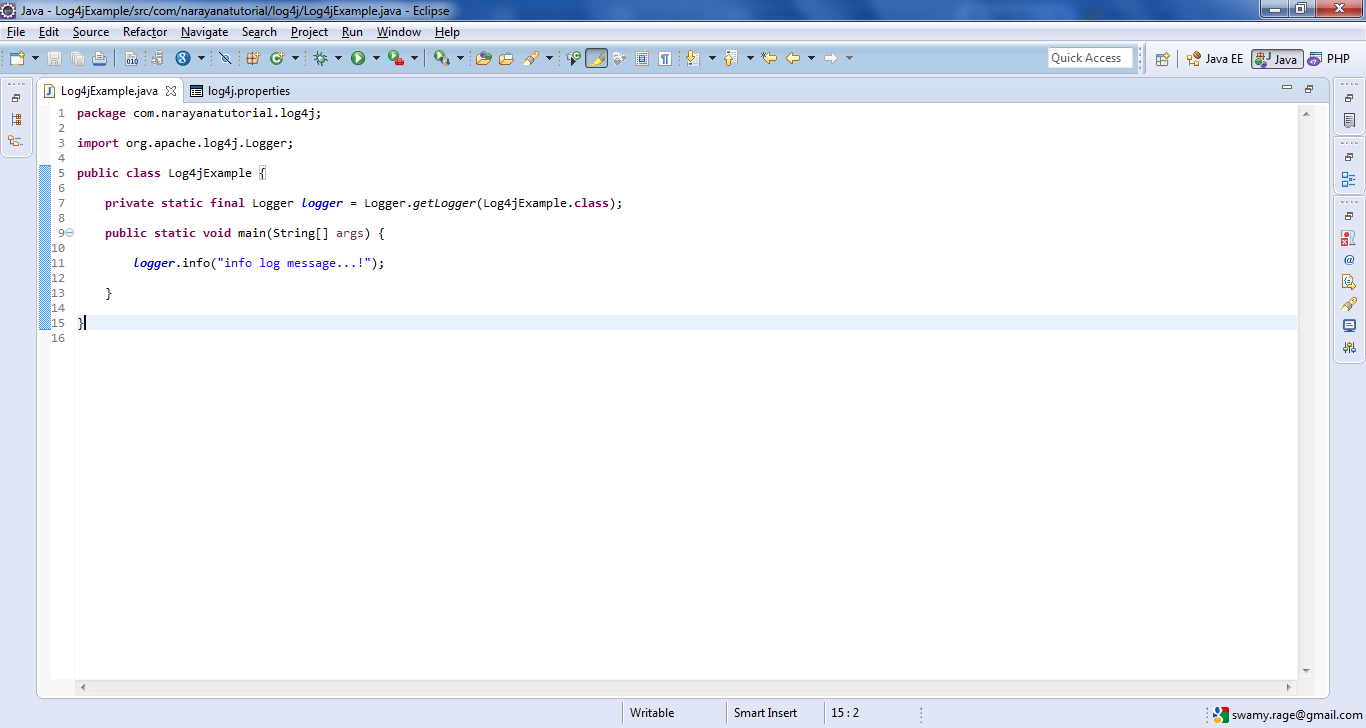This screenshot has width=1366, height=728.
Task: Open the Next Annotation dropdown arrow
Action: pos(712,58)
